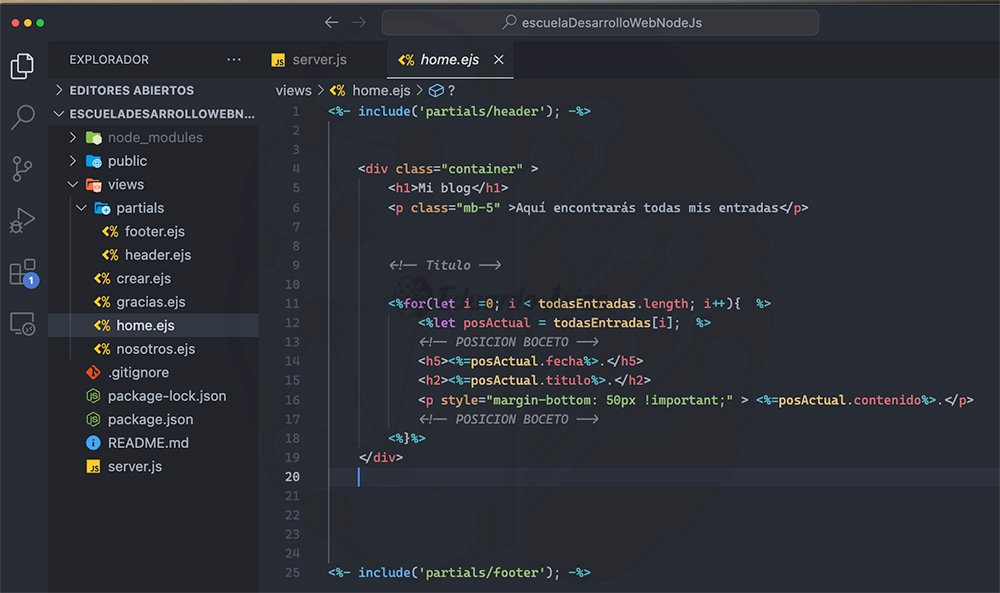Click the JS icon on server.js tab
The width and height of the screenshot is (1000, 593).
[278, 60]
